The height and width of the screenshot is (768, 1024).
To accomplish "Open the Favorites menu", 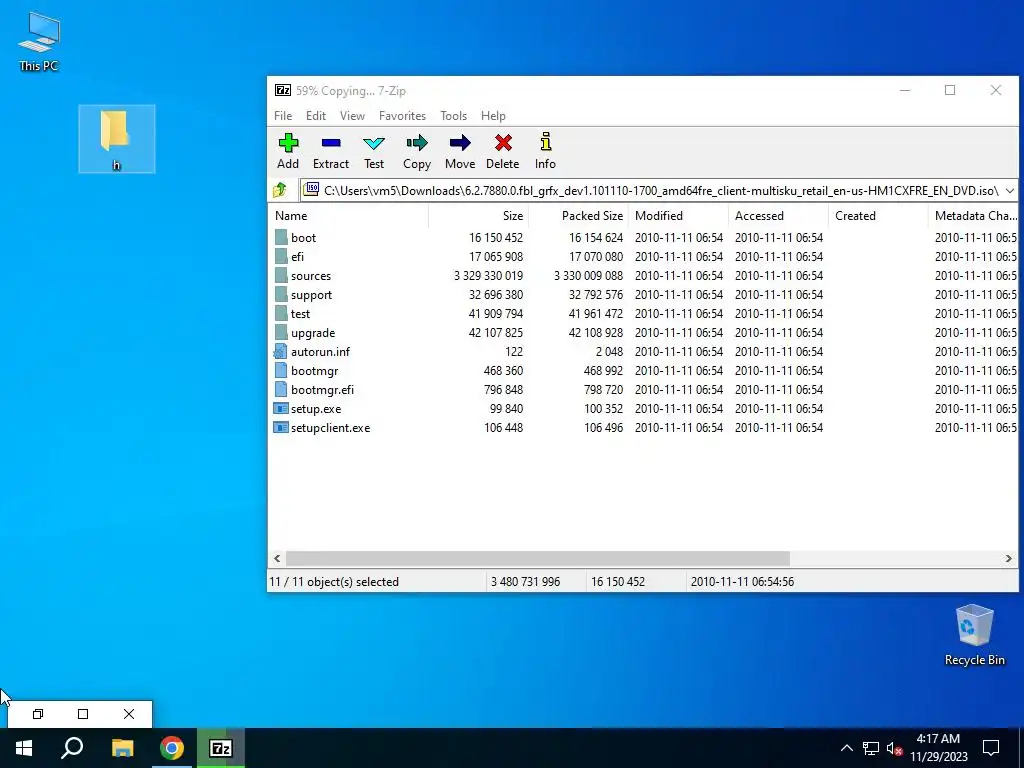I will click(x=402, y=116).
